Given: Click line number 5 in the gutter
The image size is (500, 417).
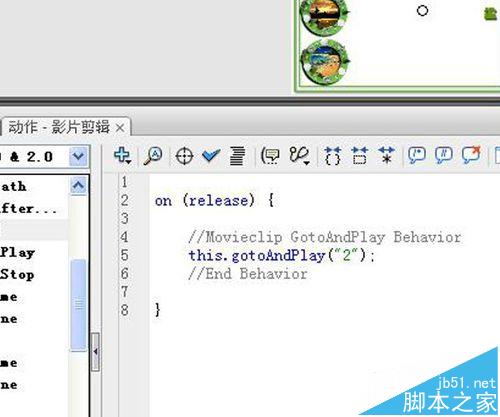Looking at the screenshot, I should pos(125,255).
